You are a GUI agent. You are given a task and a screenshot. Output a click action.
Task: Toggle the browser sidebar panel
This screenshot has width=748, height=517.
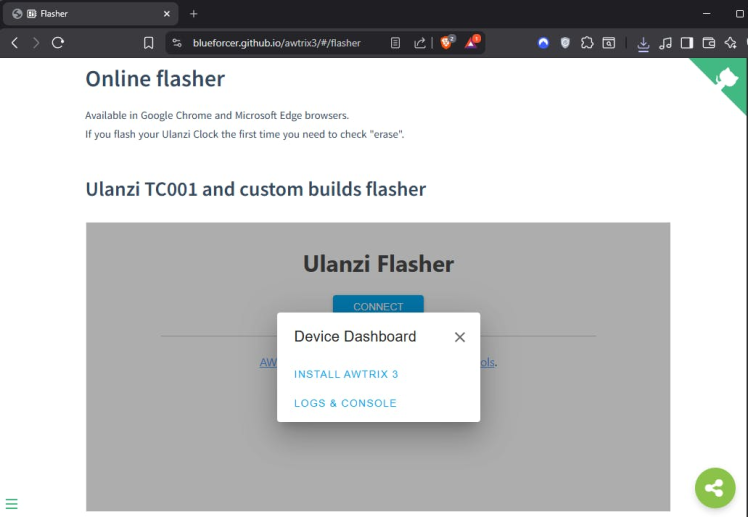tap(687, 43)
